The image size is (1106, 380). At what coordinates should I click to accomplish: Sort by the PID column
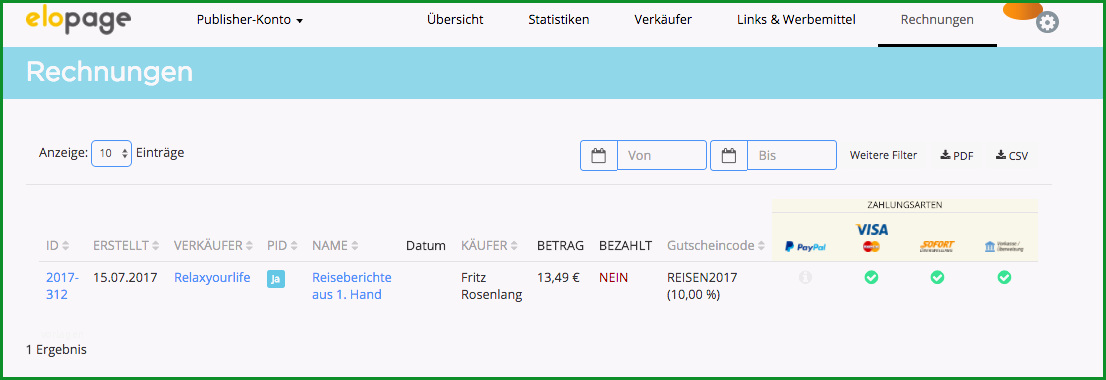(x=282, y=246)
